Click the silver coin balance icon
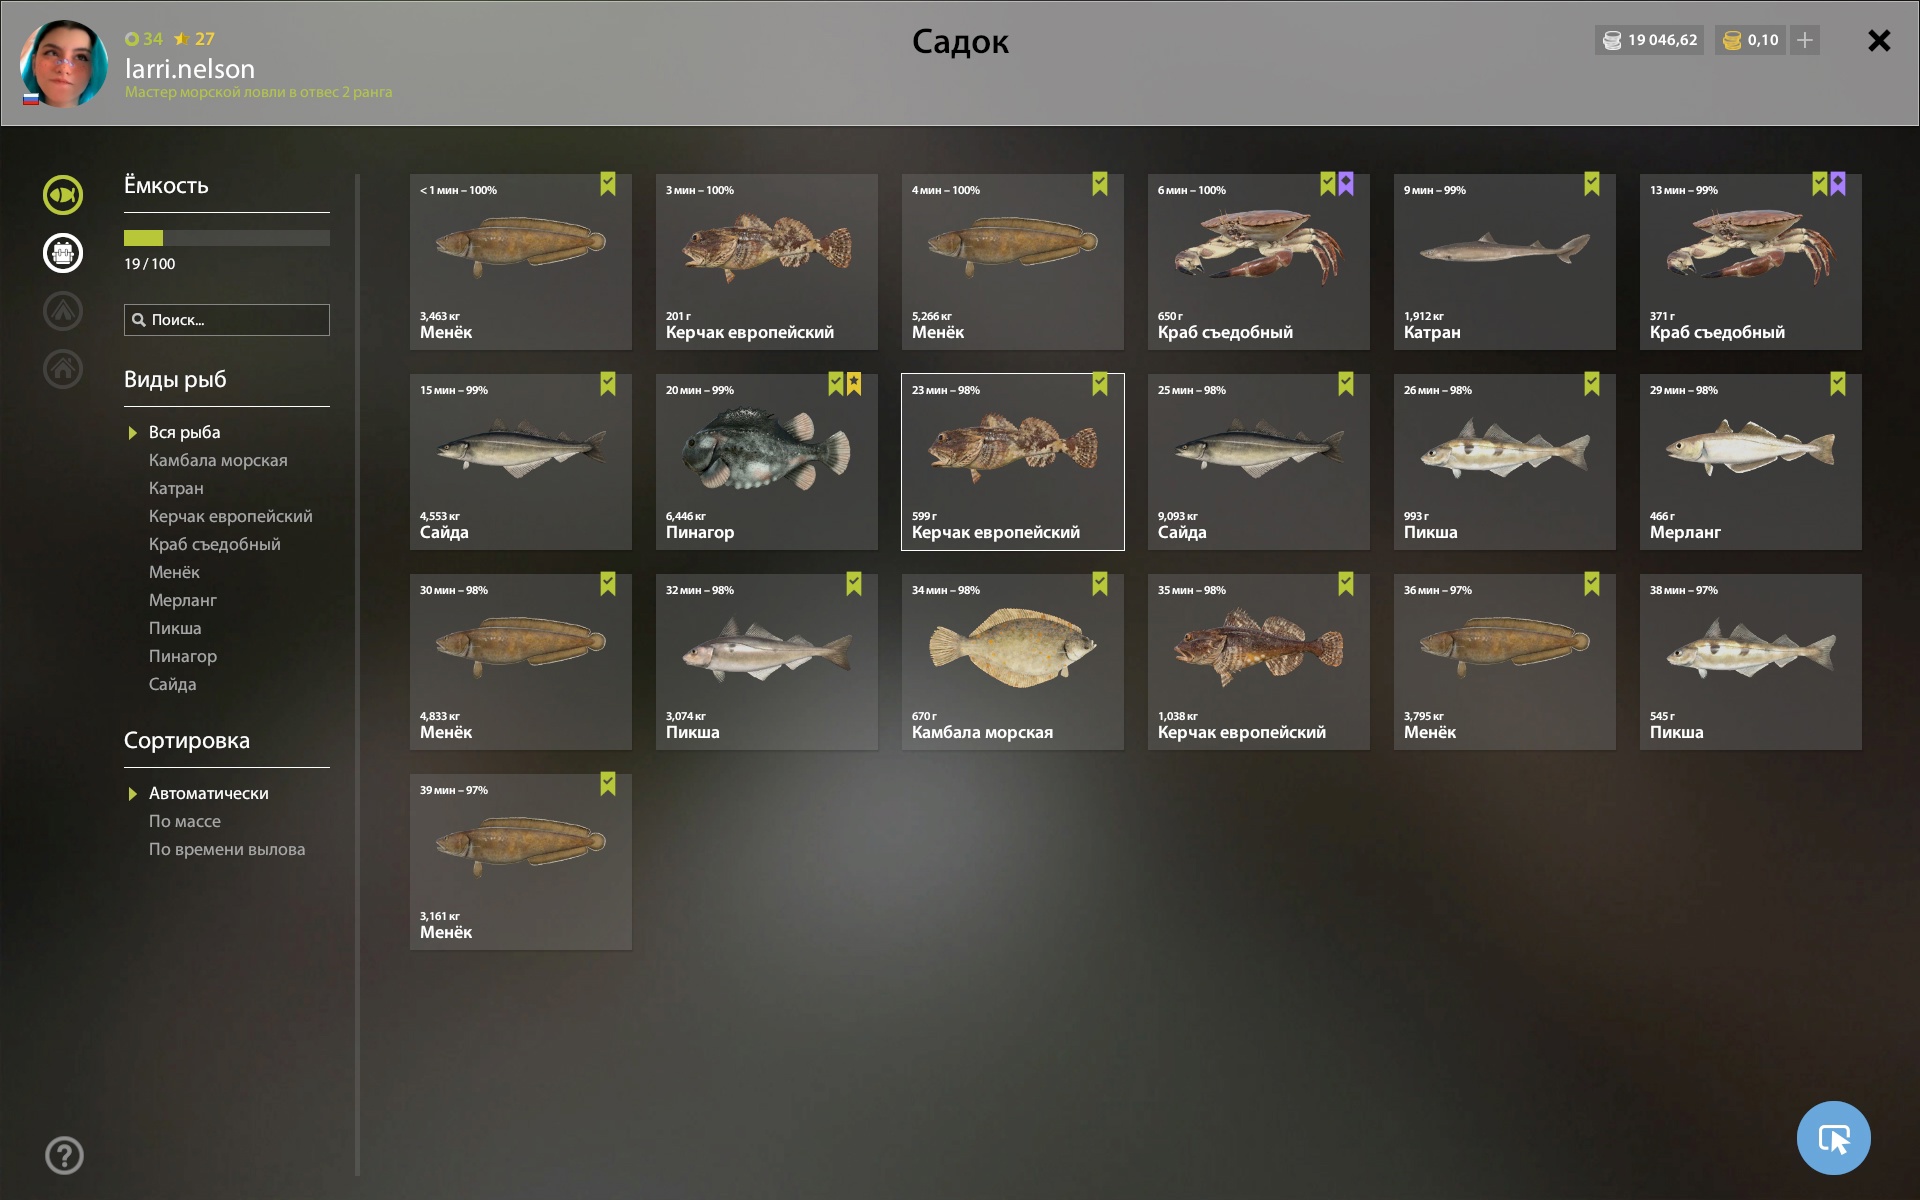Image resolution: width=1920 pixels, height=1200 pixels. click(x=1612, y=40)
